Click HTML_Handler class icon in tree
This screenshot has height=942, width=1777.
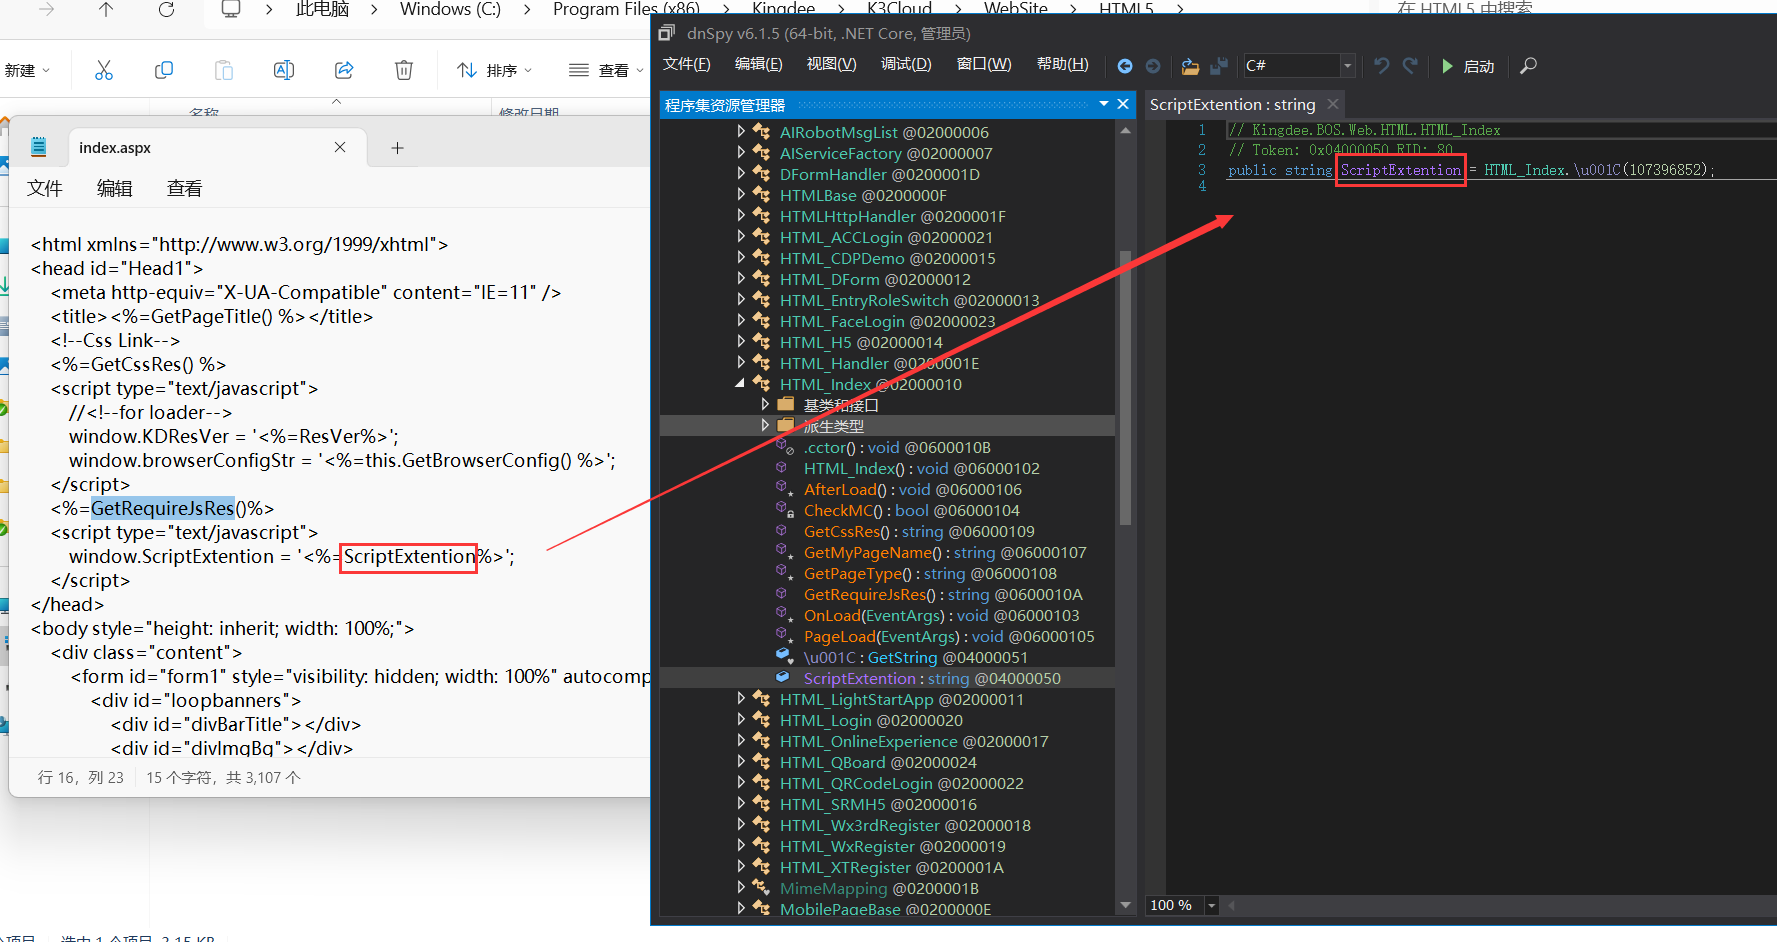coord(761,362)
